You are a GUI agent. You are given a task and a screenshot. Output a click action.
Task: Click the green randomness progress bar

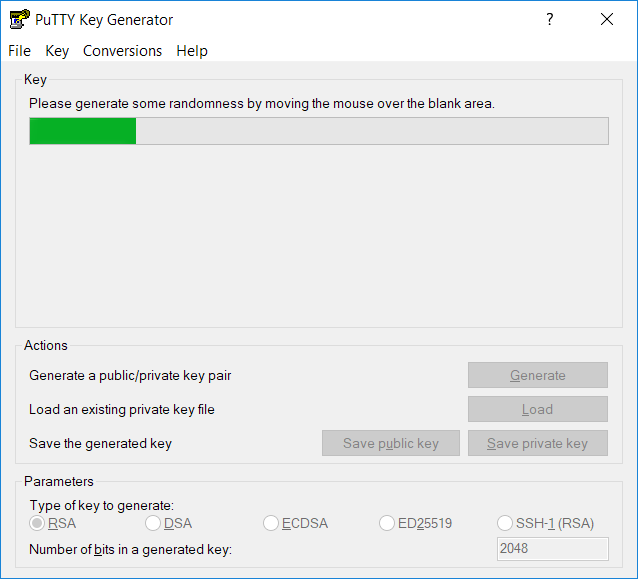point(319,131)
